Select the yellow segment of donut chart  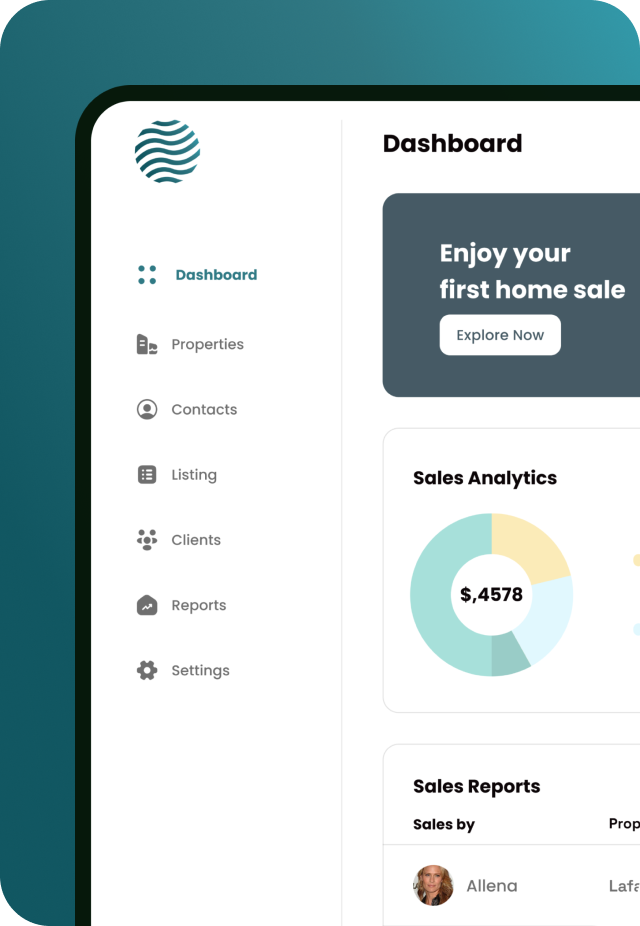(529, 544)
